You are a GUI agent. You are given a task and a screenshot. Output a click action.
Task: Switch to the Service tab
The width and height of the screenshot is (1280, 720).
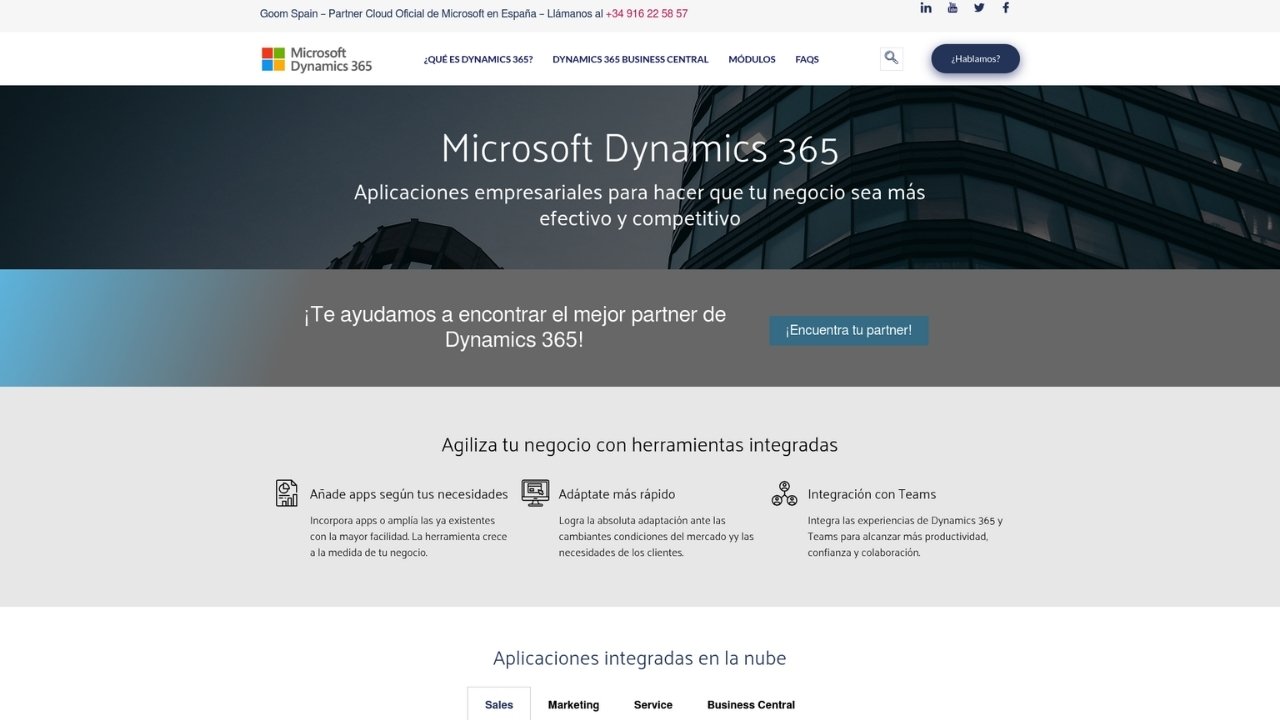653,704
